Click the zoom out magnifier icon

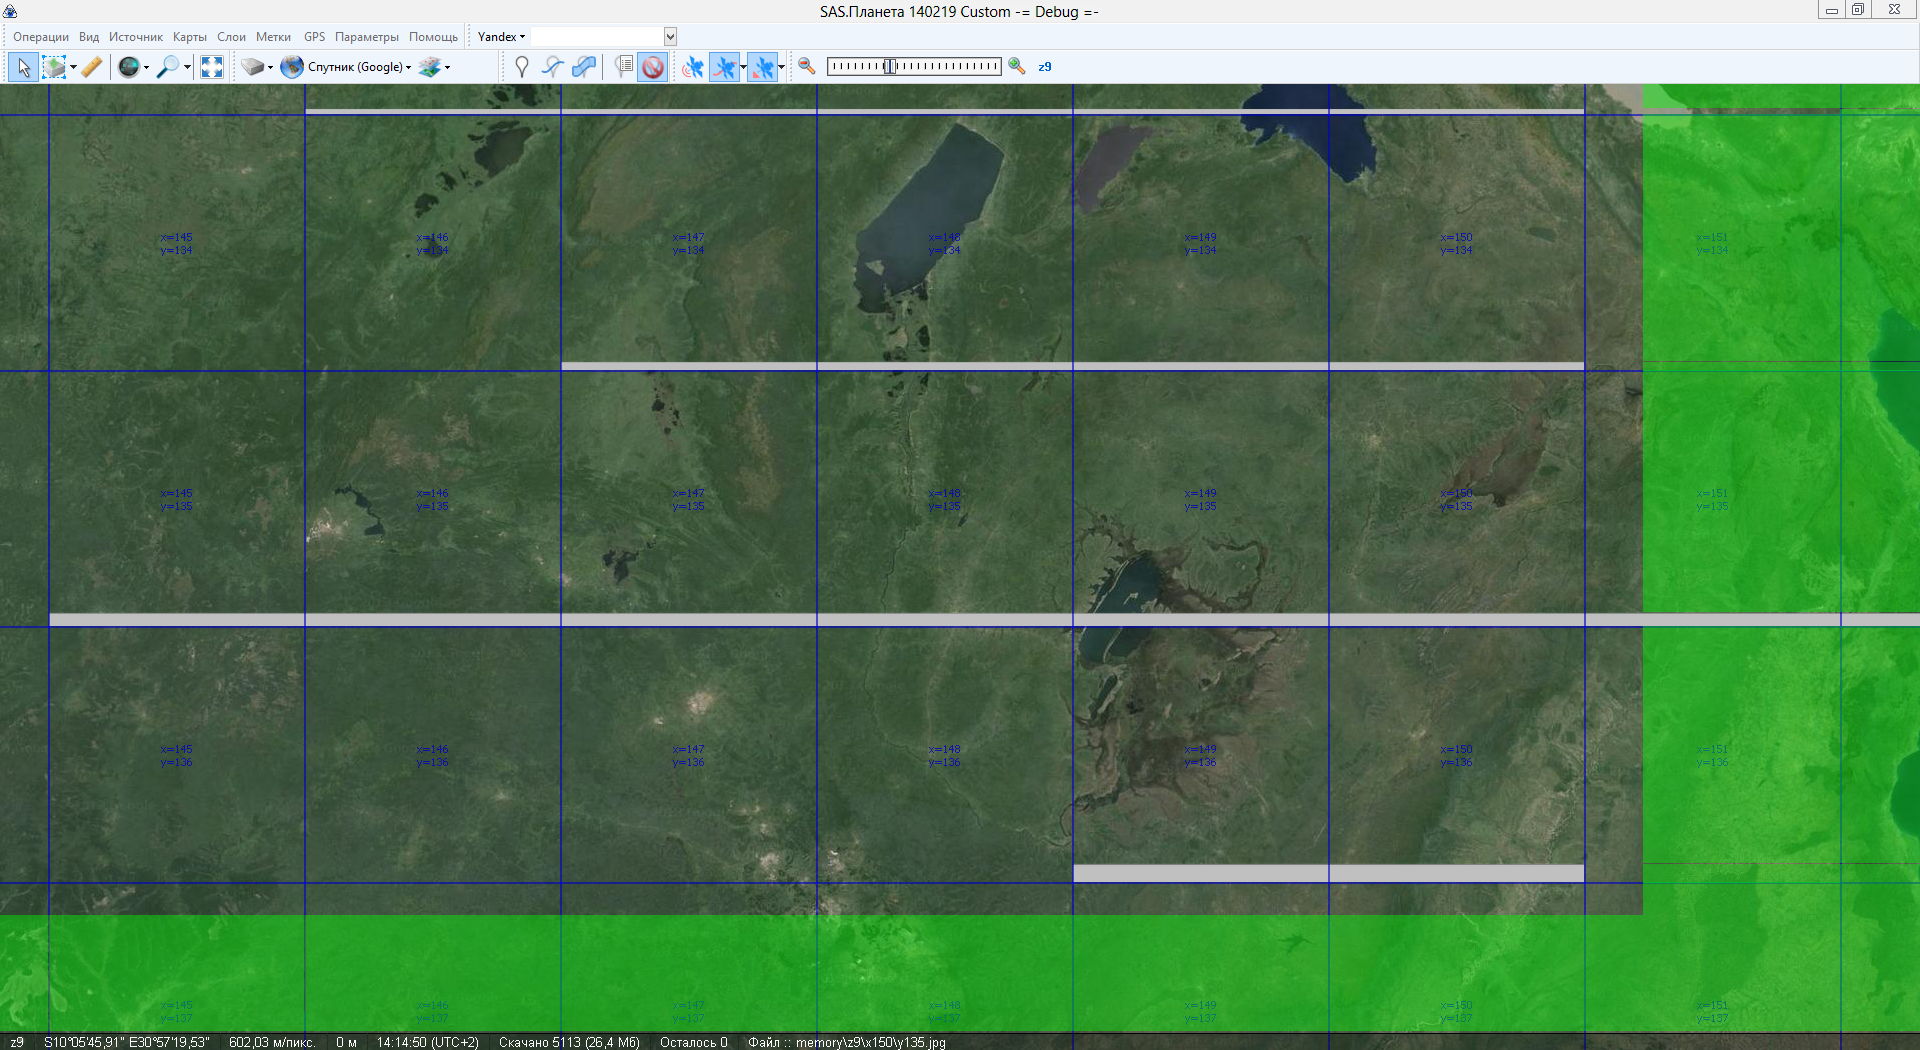pyautogui.click(x=807, y=67)
